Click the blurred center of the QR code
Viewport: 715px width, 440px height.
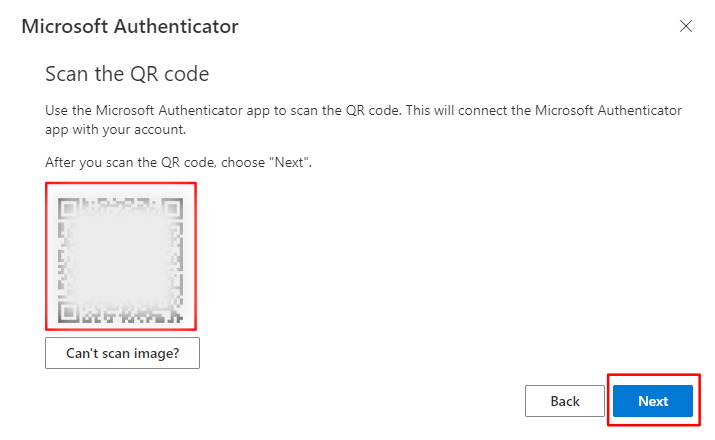[121, 260]
